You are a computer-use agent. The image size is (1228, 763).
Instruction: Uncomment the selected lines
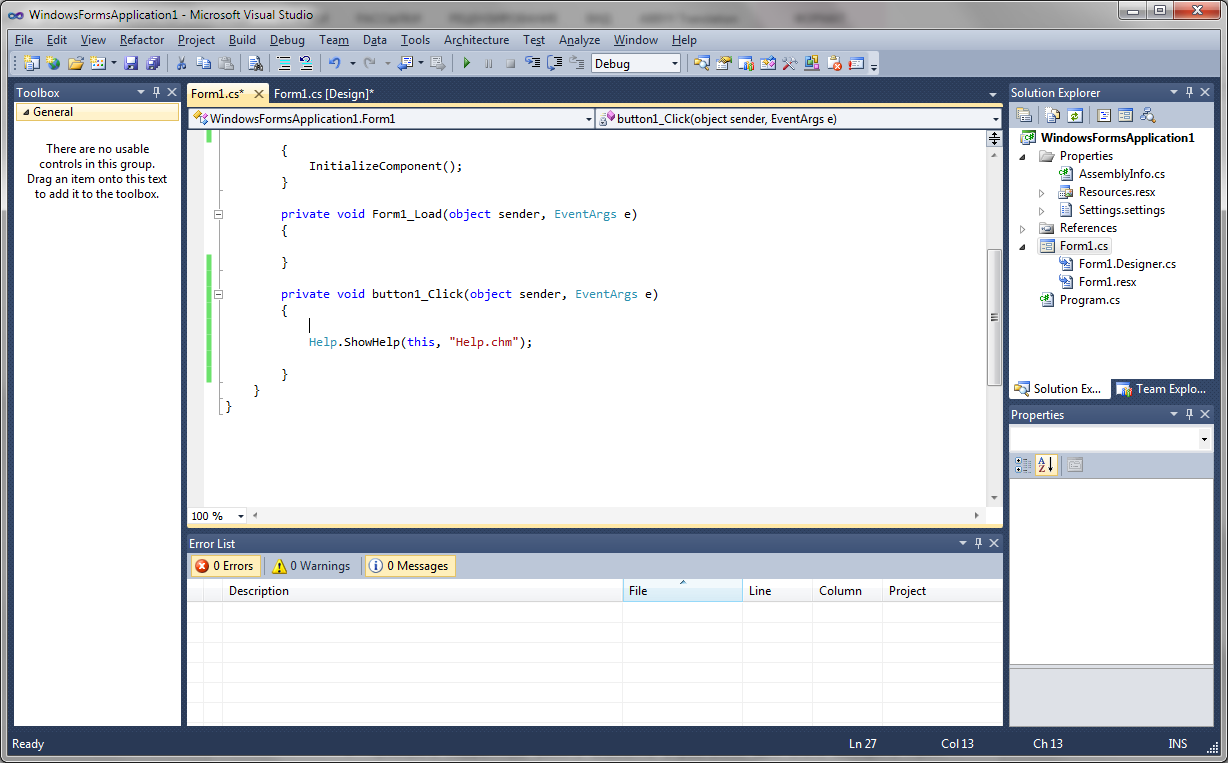point(306,63)
